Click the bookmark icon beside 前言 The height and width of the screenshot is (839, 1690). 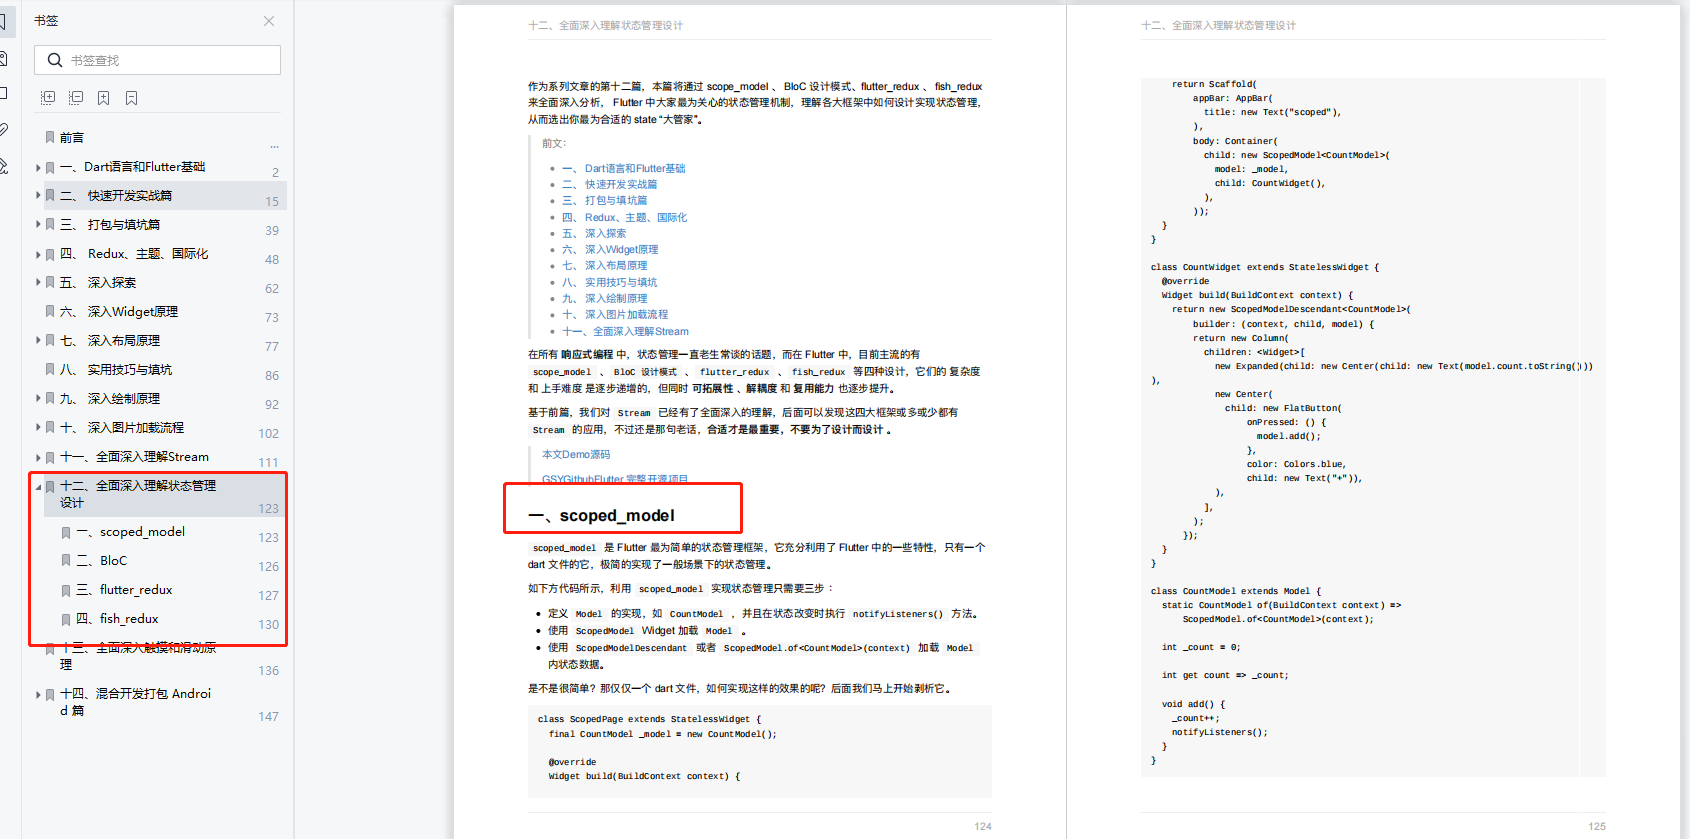(x=50, y=138)
